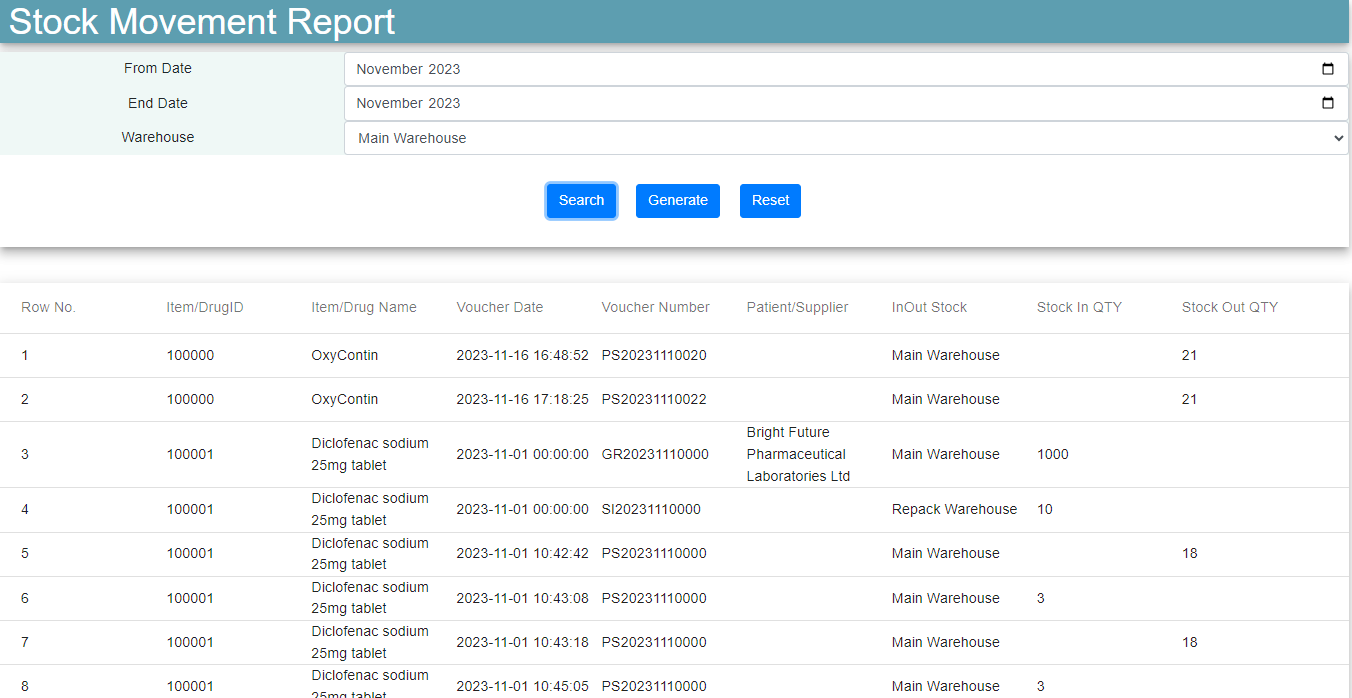Click the Warehouse label
The height and width of the screenshot is (698, 1352).
158,137
